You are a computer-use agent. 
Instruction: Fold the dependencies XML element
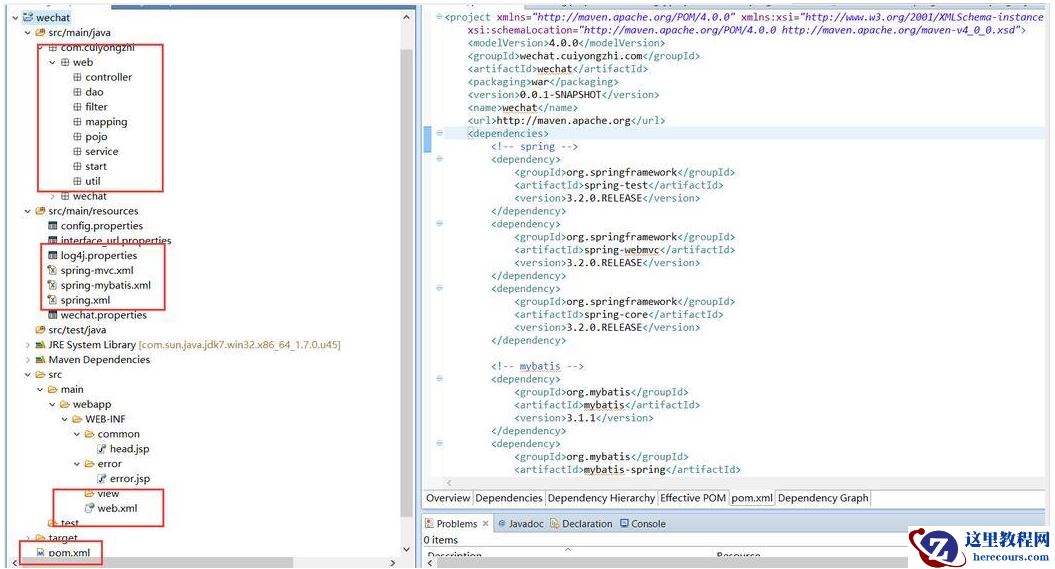point(439,133)
